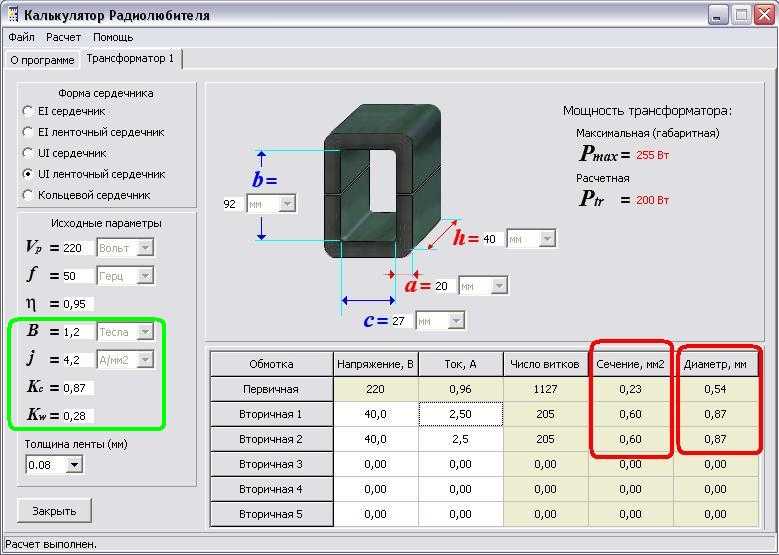The height and width of the screenshot is (555, 779).
Task: Open the Файл menu
Action: [21, 37]
